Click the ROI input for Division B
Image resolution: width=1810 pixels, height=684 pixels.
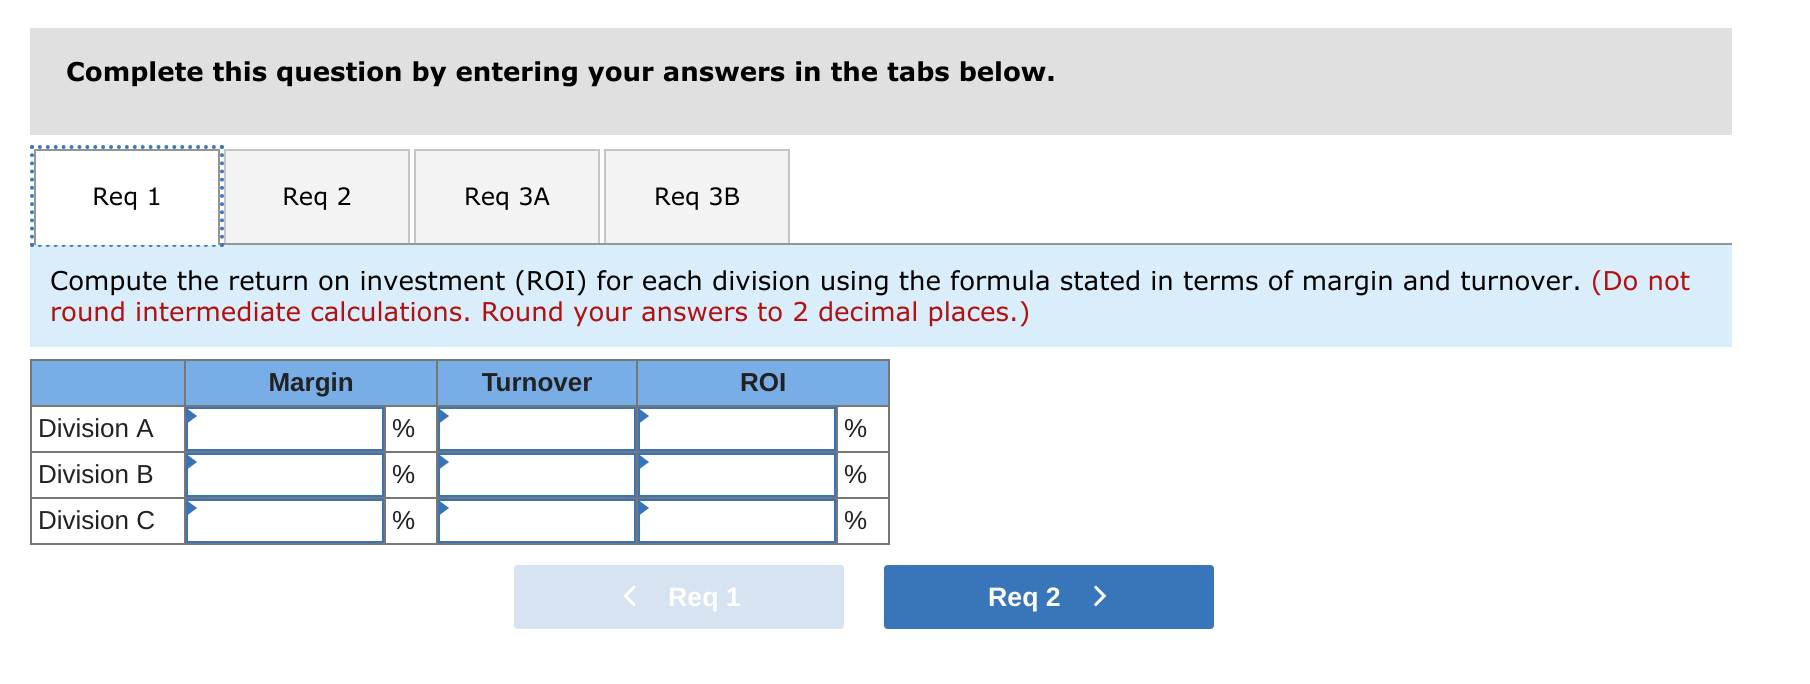coord(736,474)
